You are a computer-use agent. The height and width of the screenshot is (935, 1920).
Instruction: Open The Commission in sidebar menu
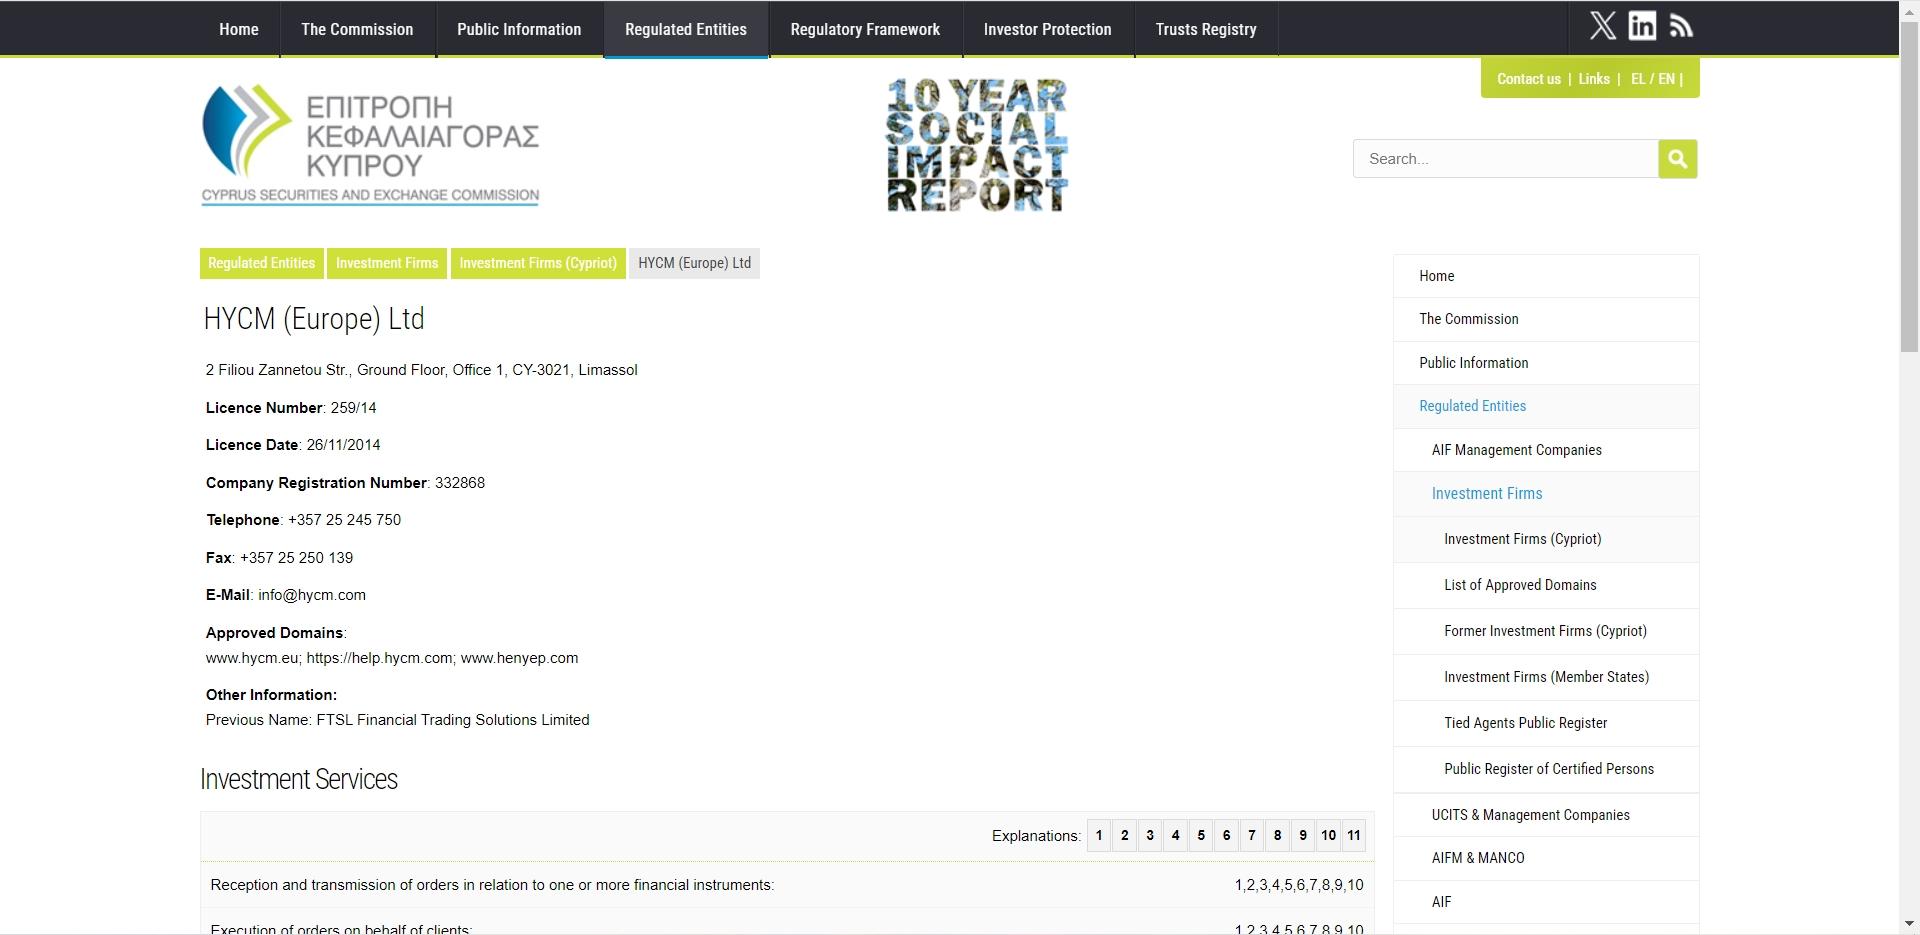(x=1546, y=319)
